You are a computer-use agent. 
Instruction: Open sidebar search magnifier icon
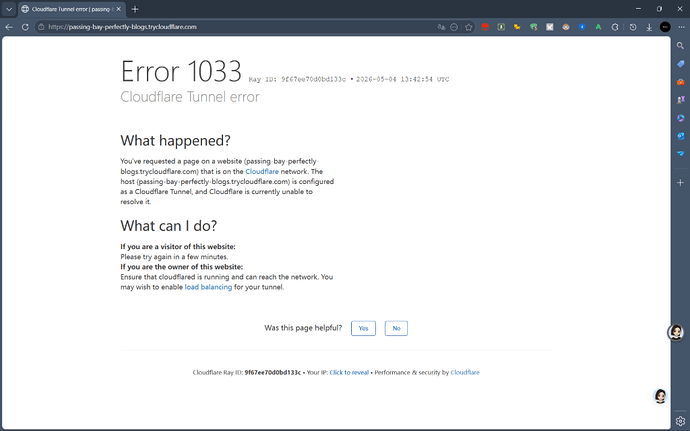pos(680,46)
